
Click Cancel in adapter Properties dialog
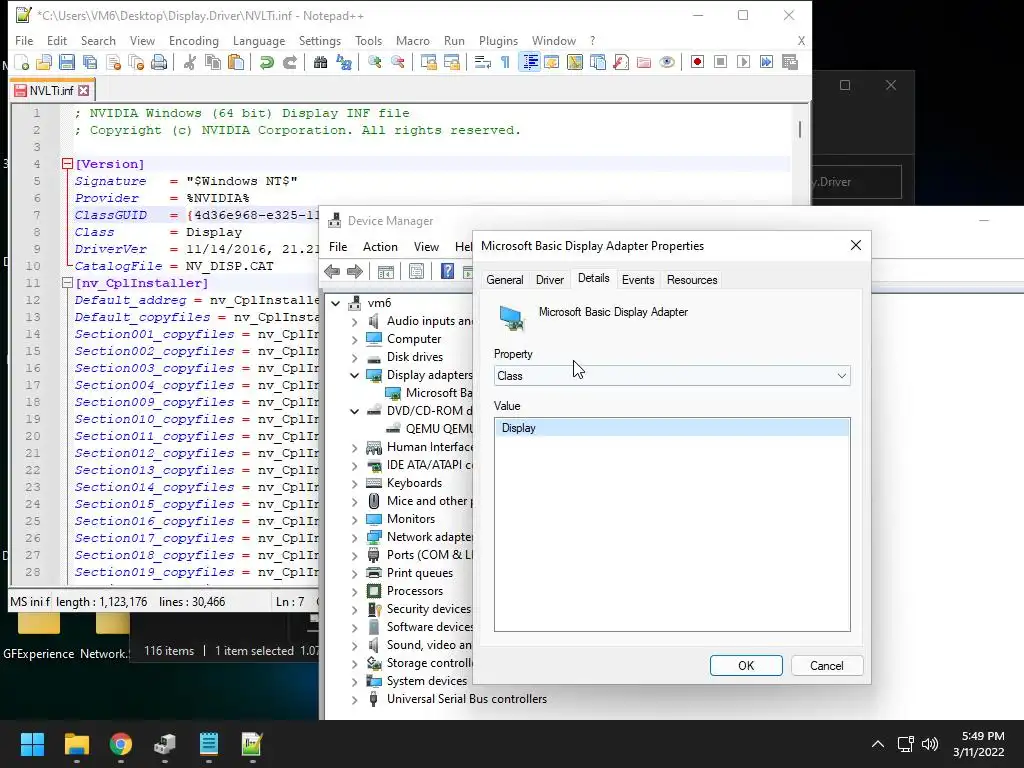[x=827, y=665]
